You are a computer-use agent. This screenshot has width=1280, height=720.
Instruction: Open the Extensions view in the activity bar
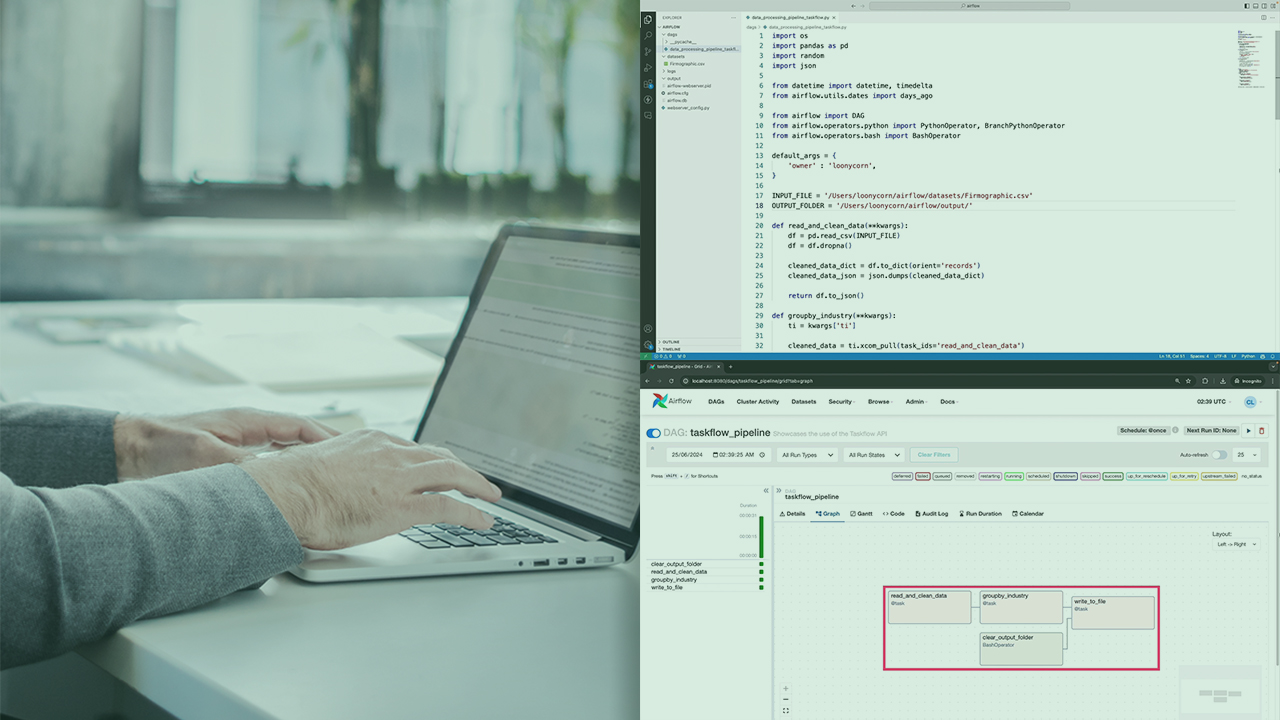tap(648, 84)
